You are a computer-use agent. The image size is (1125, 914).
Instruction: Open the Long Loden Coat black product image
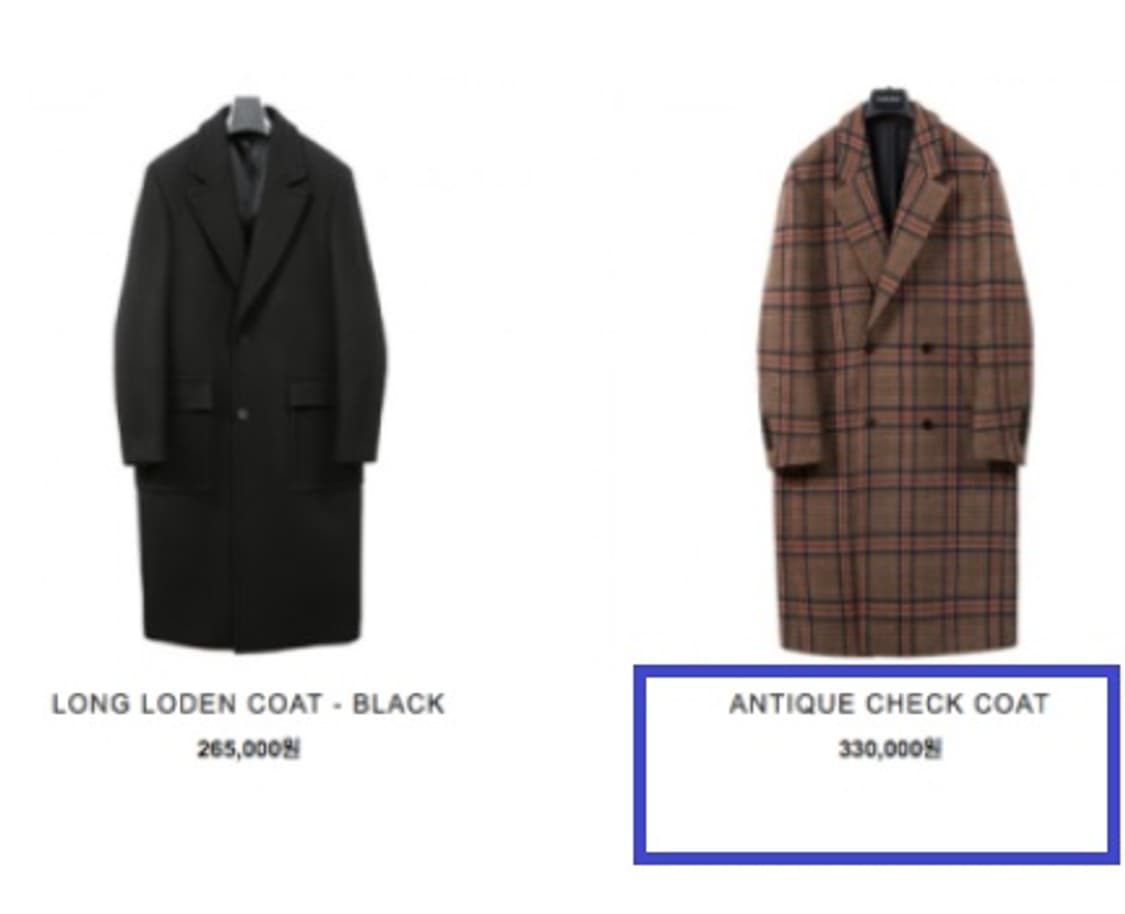pos(249,373)
